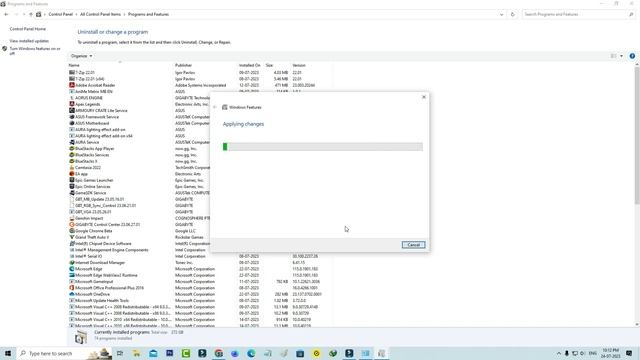Select the Internet Download Manager entry

[100, 262]
